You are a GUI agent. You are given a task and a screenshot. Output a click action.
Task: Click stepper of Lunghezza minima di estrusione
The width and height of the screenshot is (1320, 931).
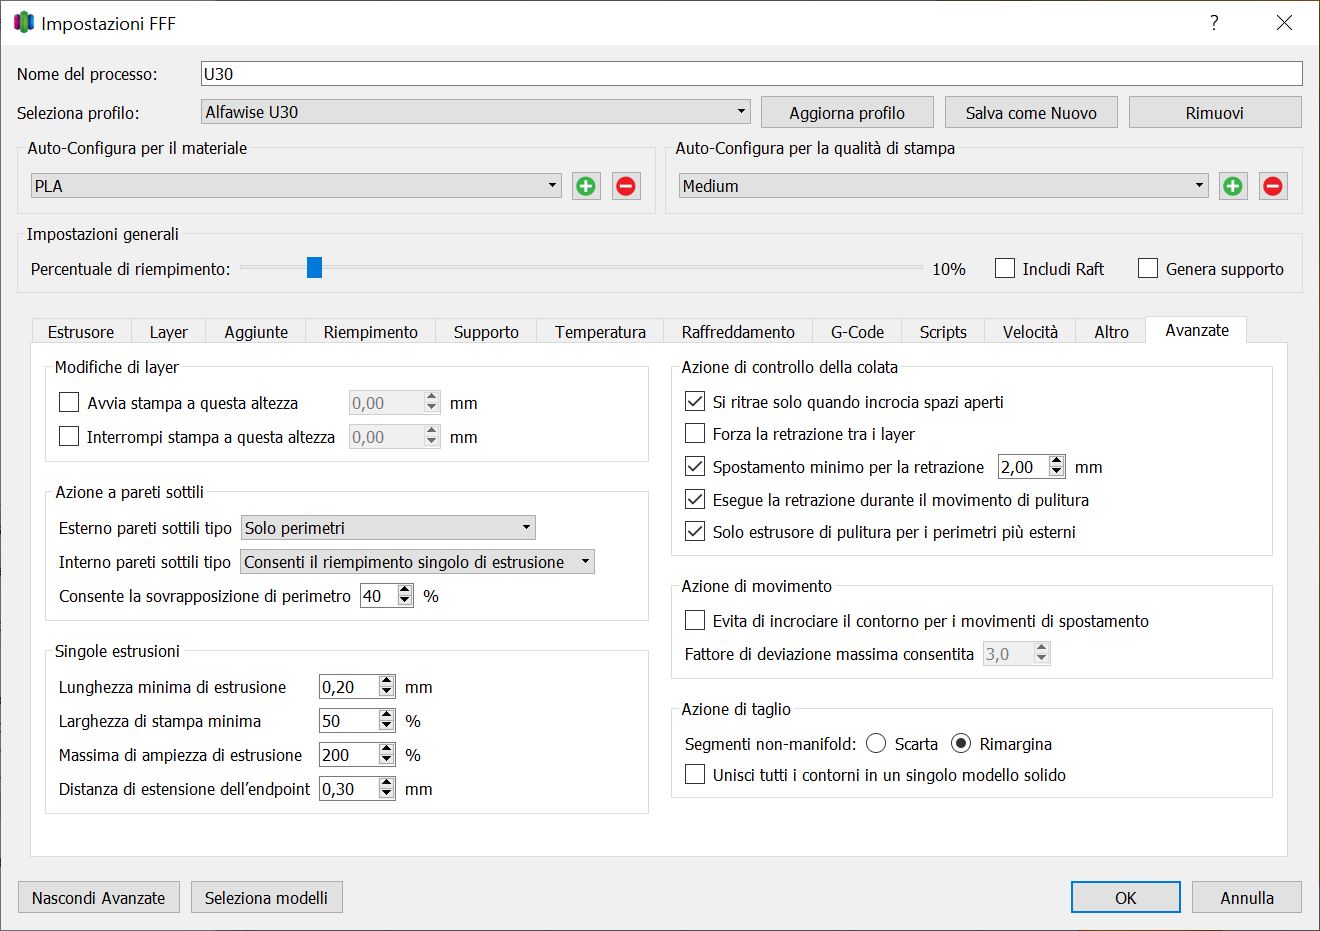click(x=387, y=686)
